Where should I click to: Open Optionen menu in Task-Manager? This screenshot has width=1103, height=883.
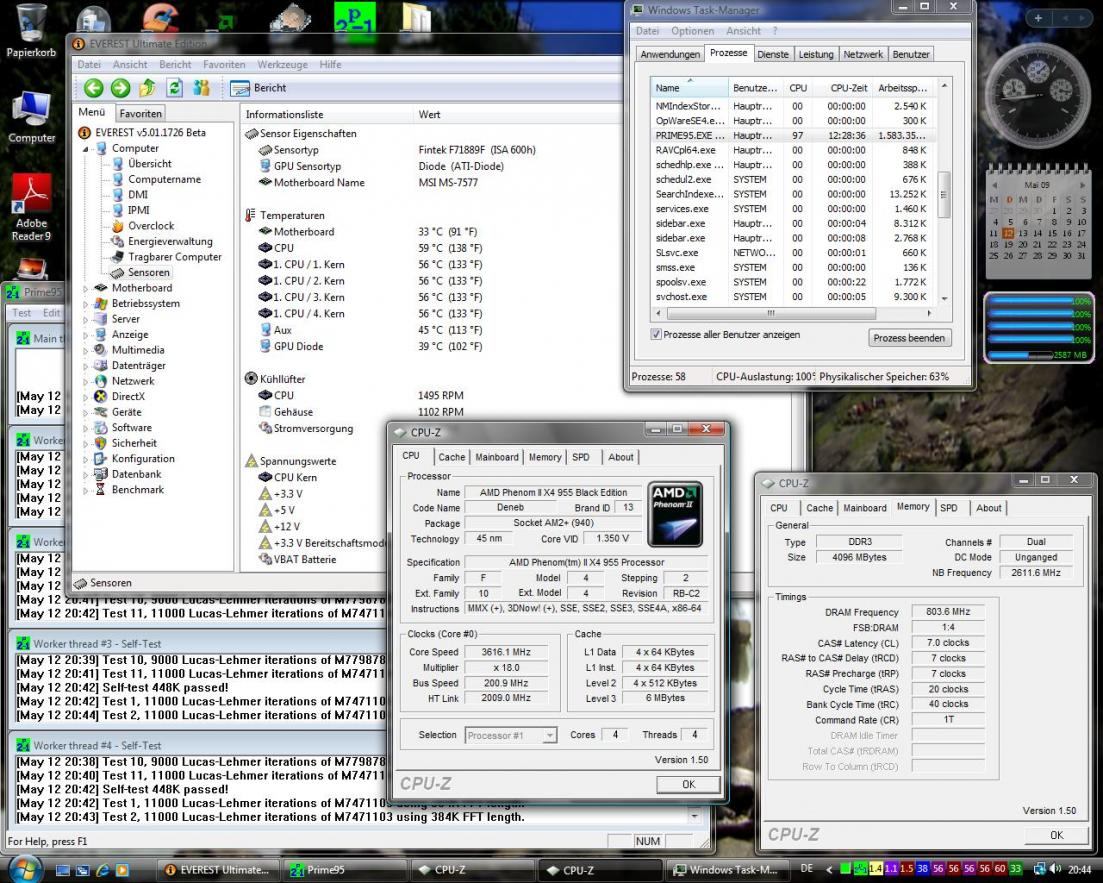point(692,31)
